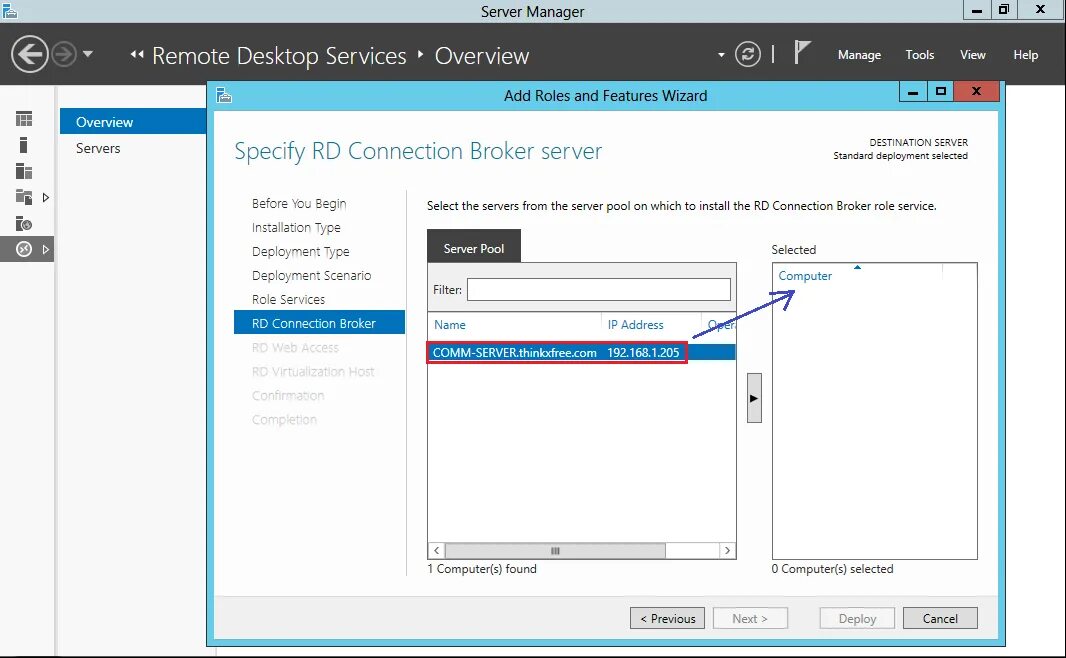Go to Deployment Type step

[300, 252]
